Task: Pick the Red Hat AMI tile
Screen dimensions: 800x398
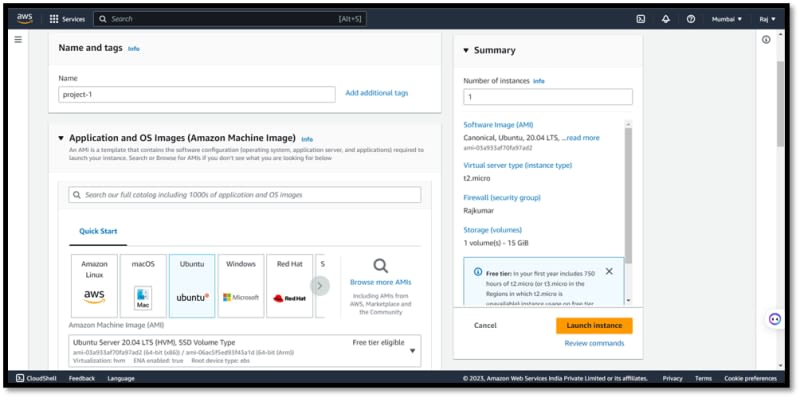Action: 289,286
